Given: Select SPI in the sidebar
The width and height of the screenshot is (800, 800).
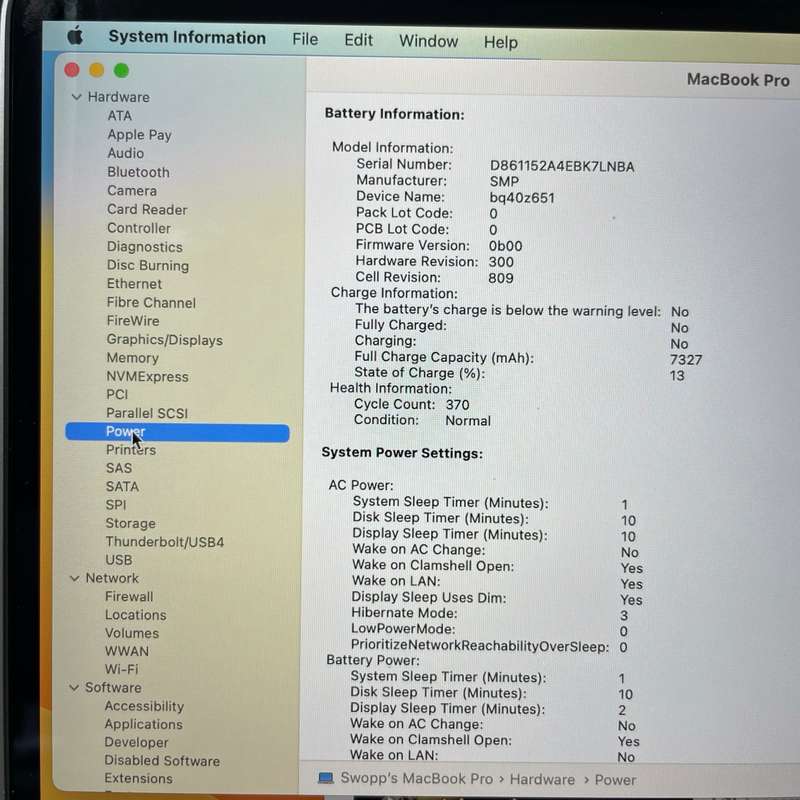Looking at the screenshot, I should coord(115,505).
